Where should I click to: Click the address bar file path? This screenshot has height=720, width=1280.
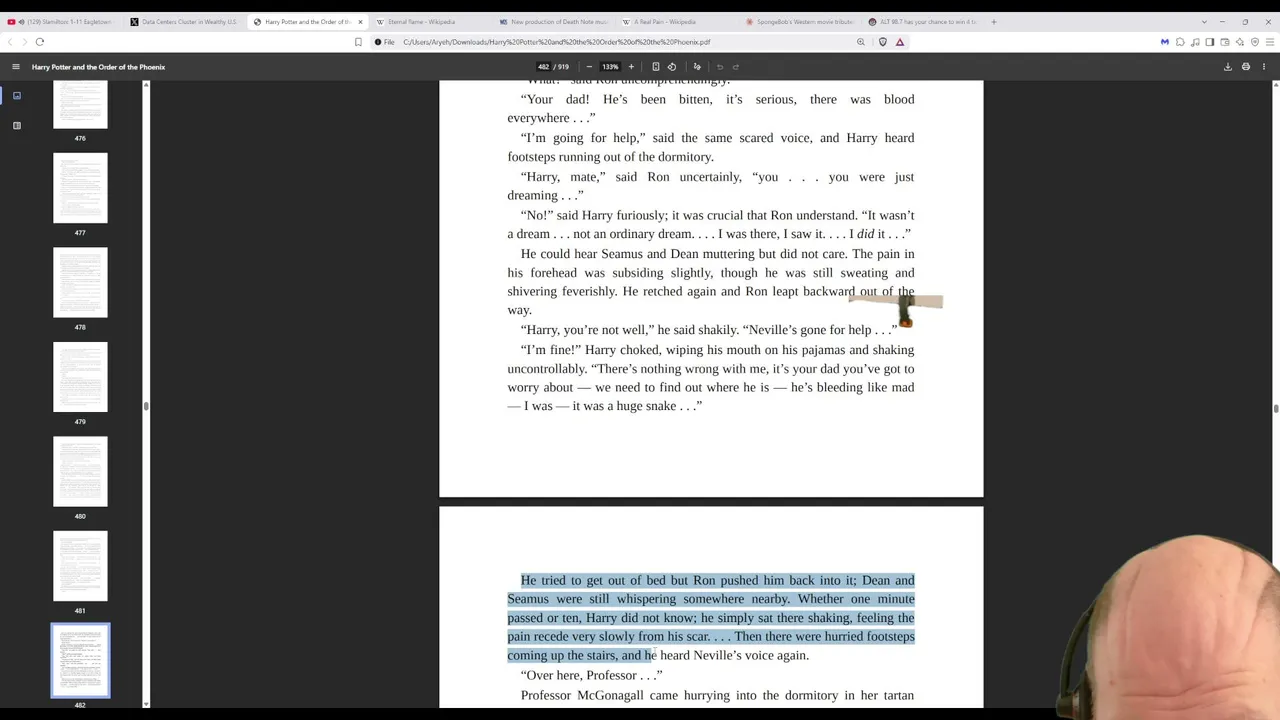pos(556,42)
